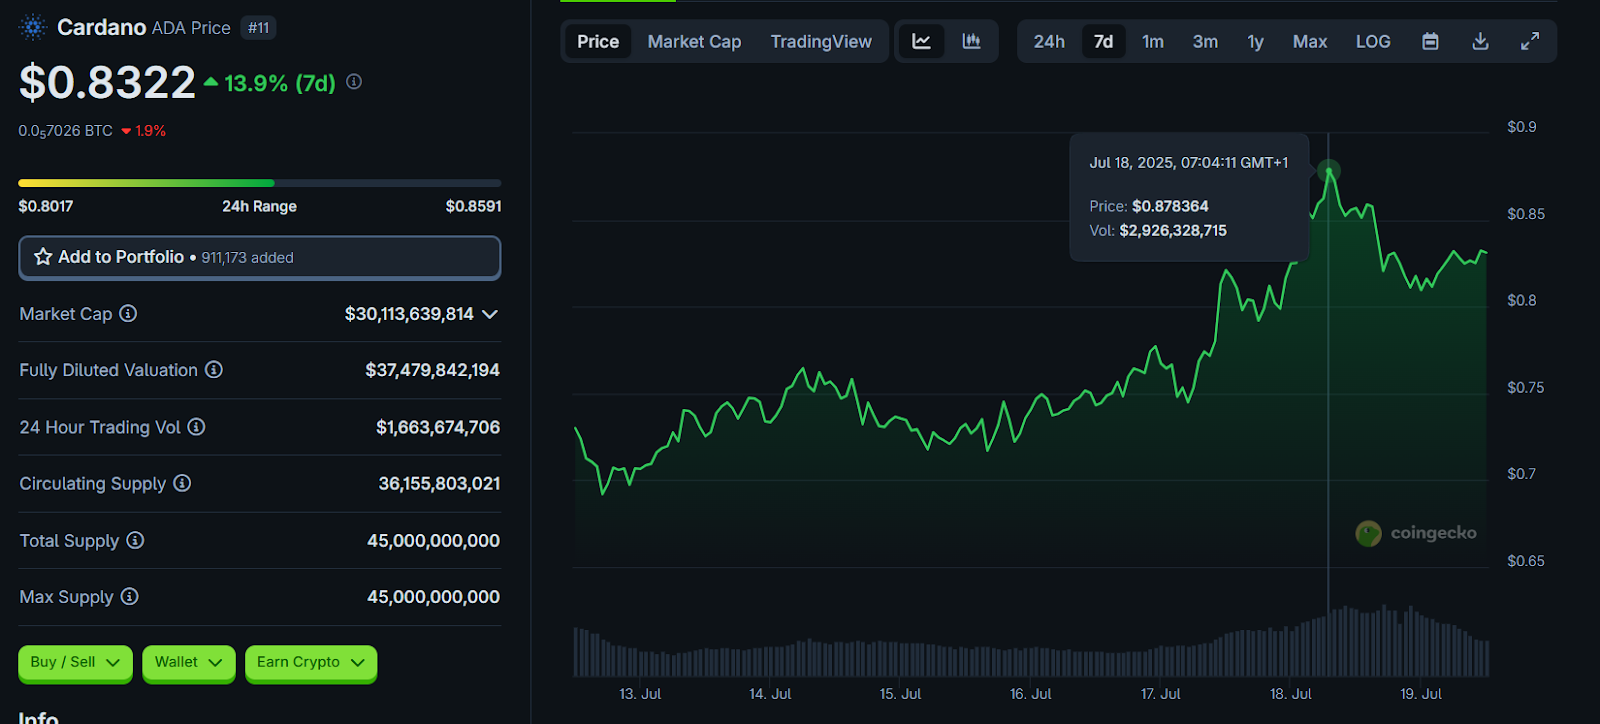Expand the Market Cap value chevron
Viewport: 1600px width, 724px height.
[x=490, y=314]
